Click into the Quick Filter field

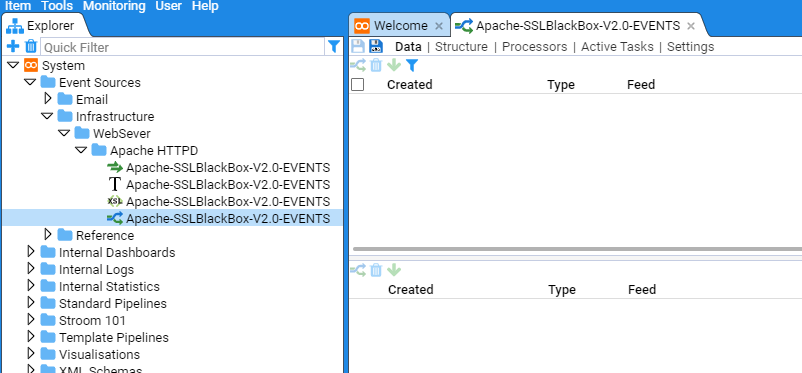pyautogui.click(x=183, y=47)
